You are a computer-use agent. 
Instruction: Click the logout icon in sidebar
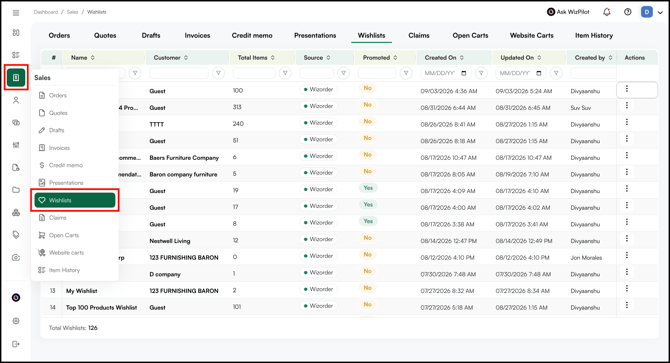pos(16,344)
